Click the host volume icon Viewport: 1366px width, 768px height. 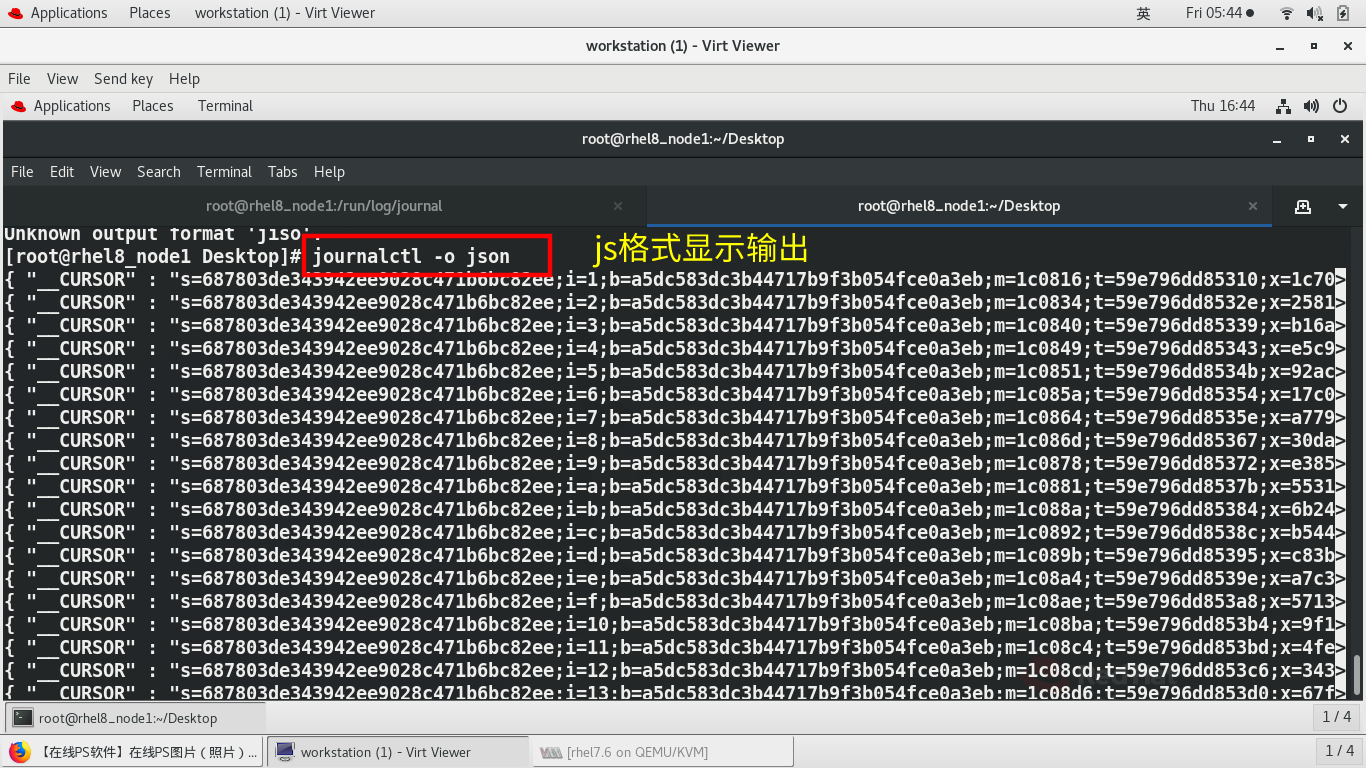(x=1315, y=13)
